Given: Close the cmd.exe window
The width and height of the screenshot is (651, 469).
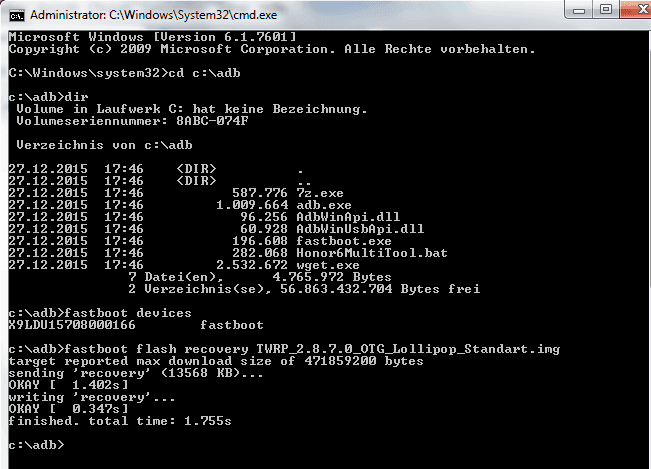Looking at the screenshot, I should coord(637,9).
